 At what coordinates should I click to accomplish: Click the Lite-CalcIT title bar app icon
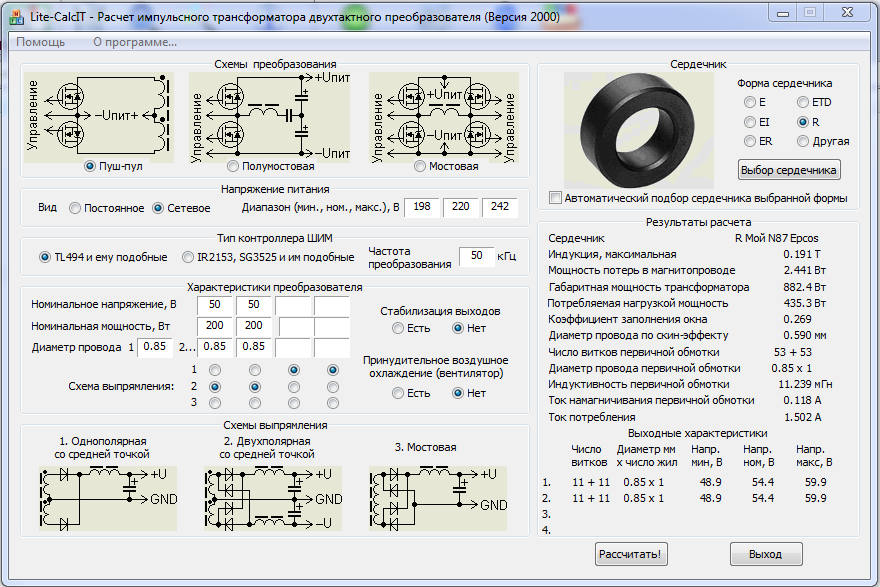17,17
